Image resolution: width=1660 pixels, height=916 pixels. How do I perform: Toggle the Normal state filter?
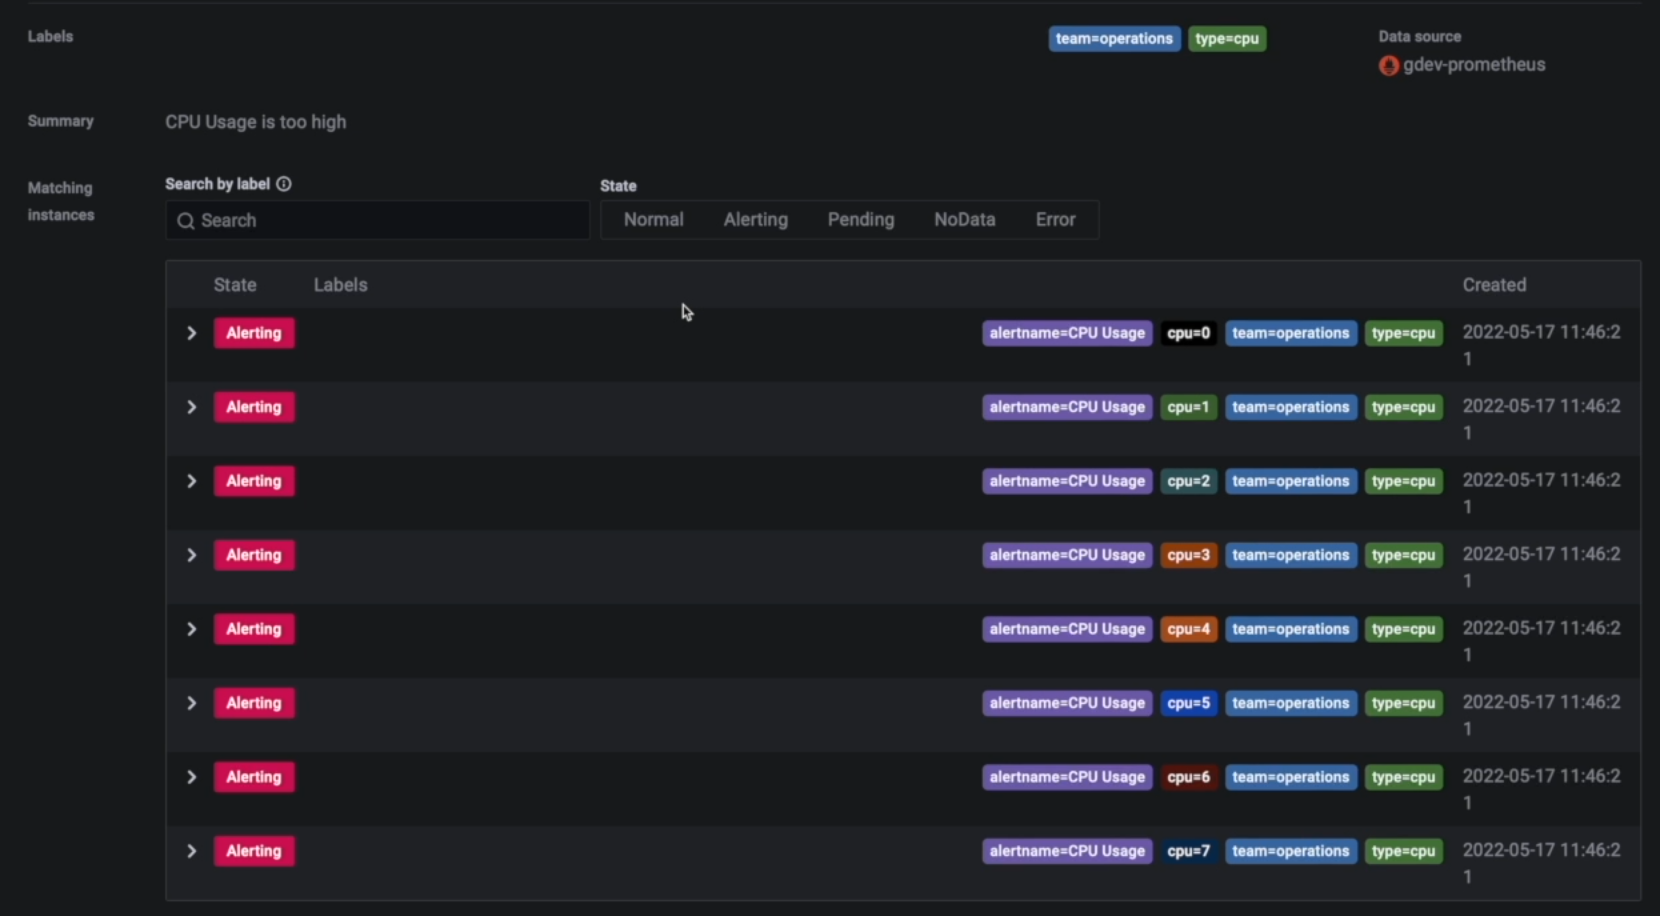[x=653, y=219]
